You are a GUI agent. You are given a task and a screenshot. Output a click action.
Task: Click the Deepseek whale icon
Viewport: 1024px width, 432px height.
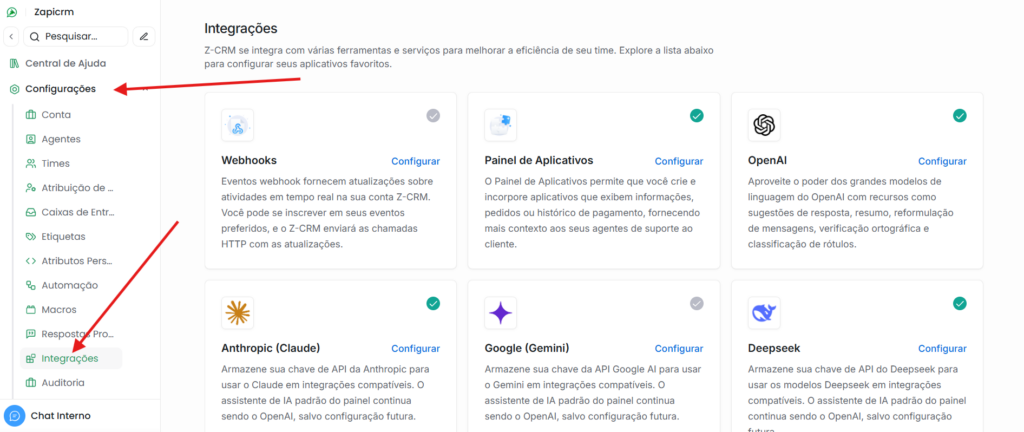[x=764, y=313]
